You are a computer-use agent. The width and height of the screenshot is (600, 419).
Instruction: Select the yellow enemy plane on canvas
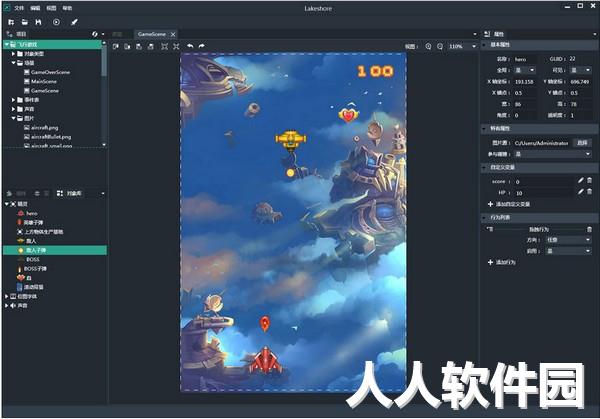[x=291, y=139]
